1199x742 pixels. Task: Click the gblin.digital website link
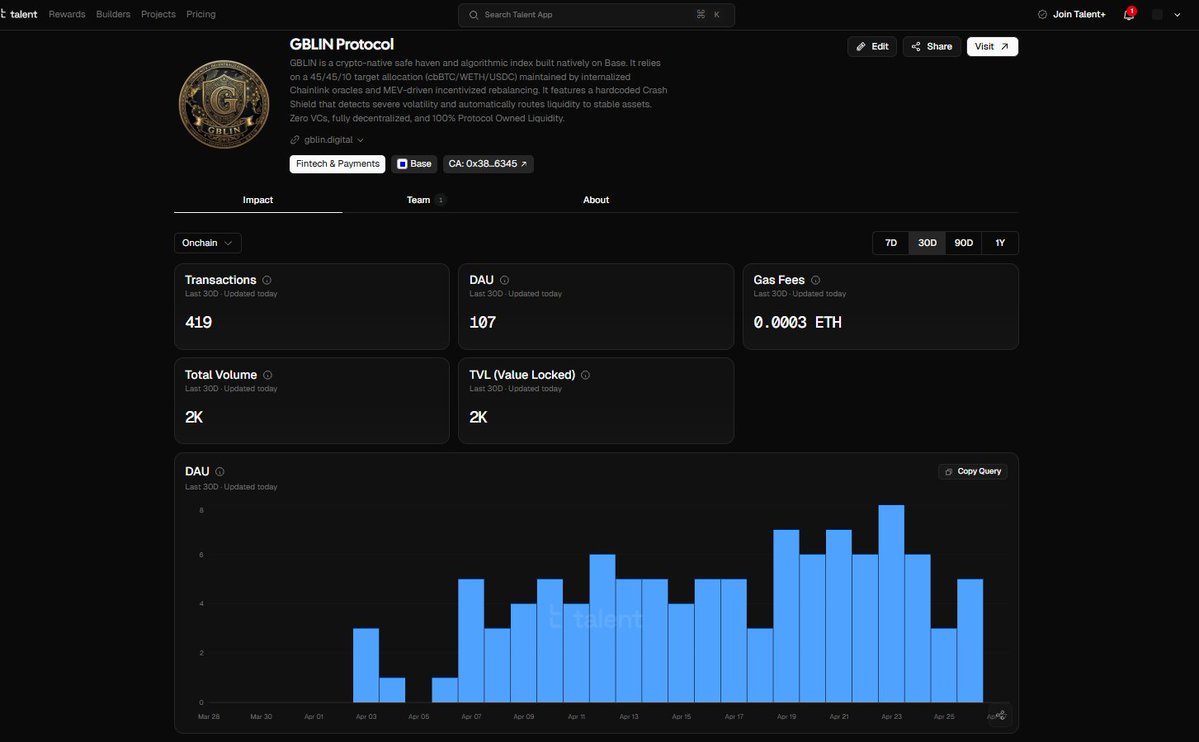click(328, 140)
